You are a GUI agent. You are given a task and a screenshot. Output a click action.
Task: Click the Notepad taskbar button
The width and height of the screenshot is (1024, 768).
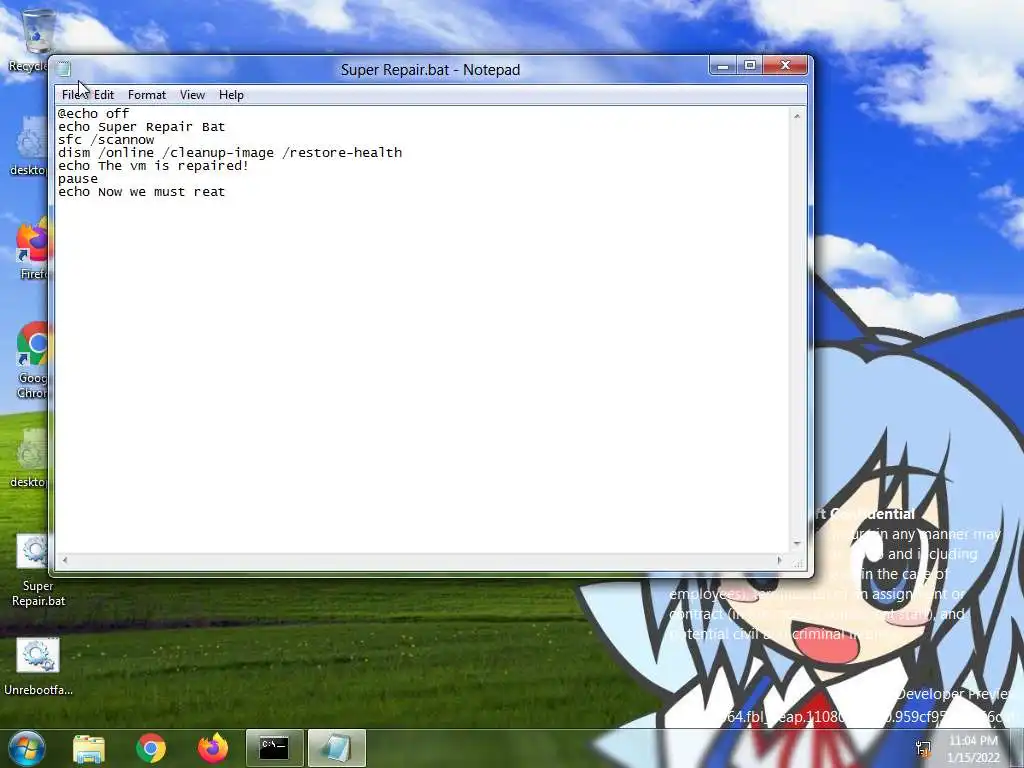(x=336, y=748)
